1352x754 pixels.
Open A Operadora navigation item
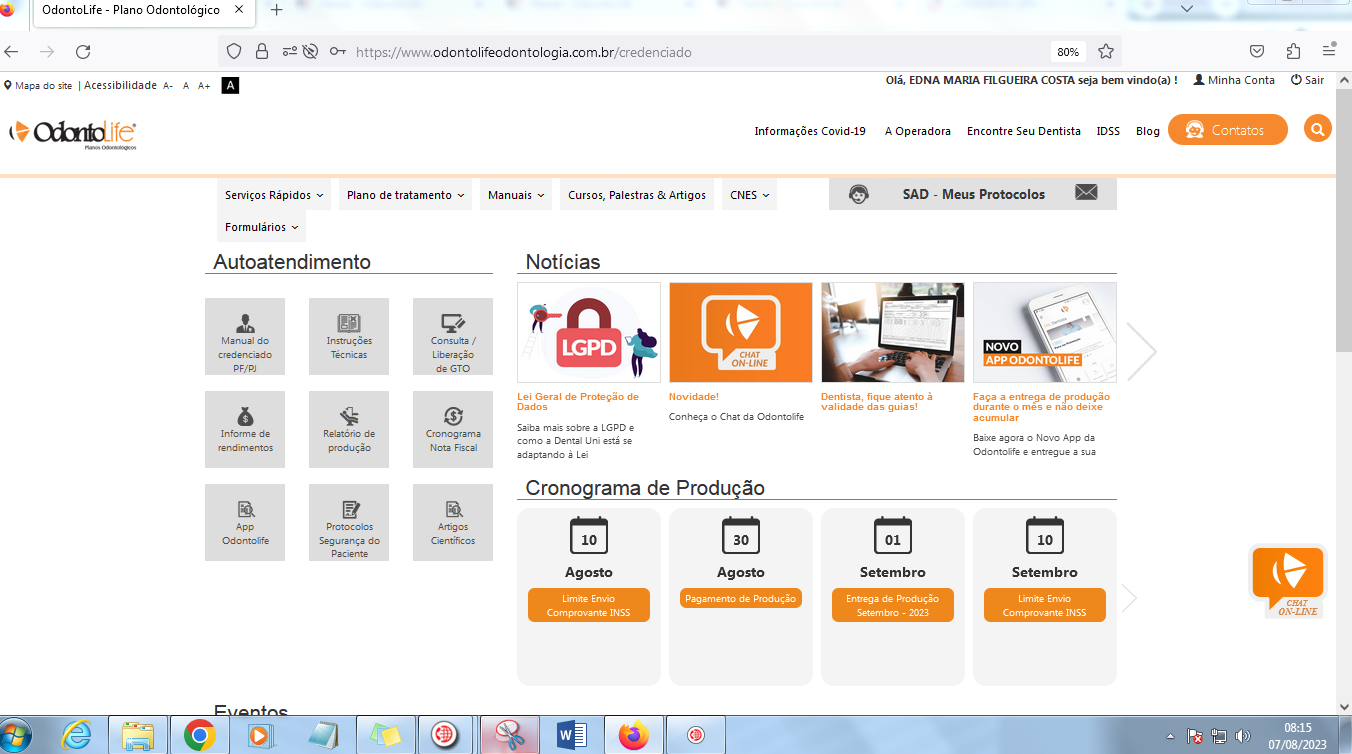point(918,131)
